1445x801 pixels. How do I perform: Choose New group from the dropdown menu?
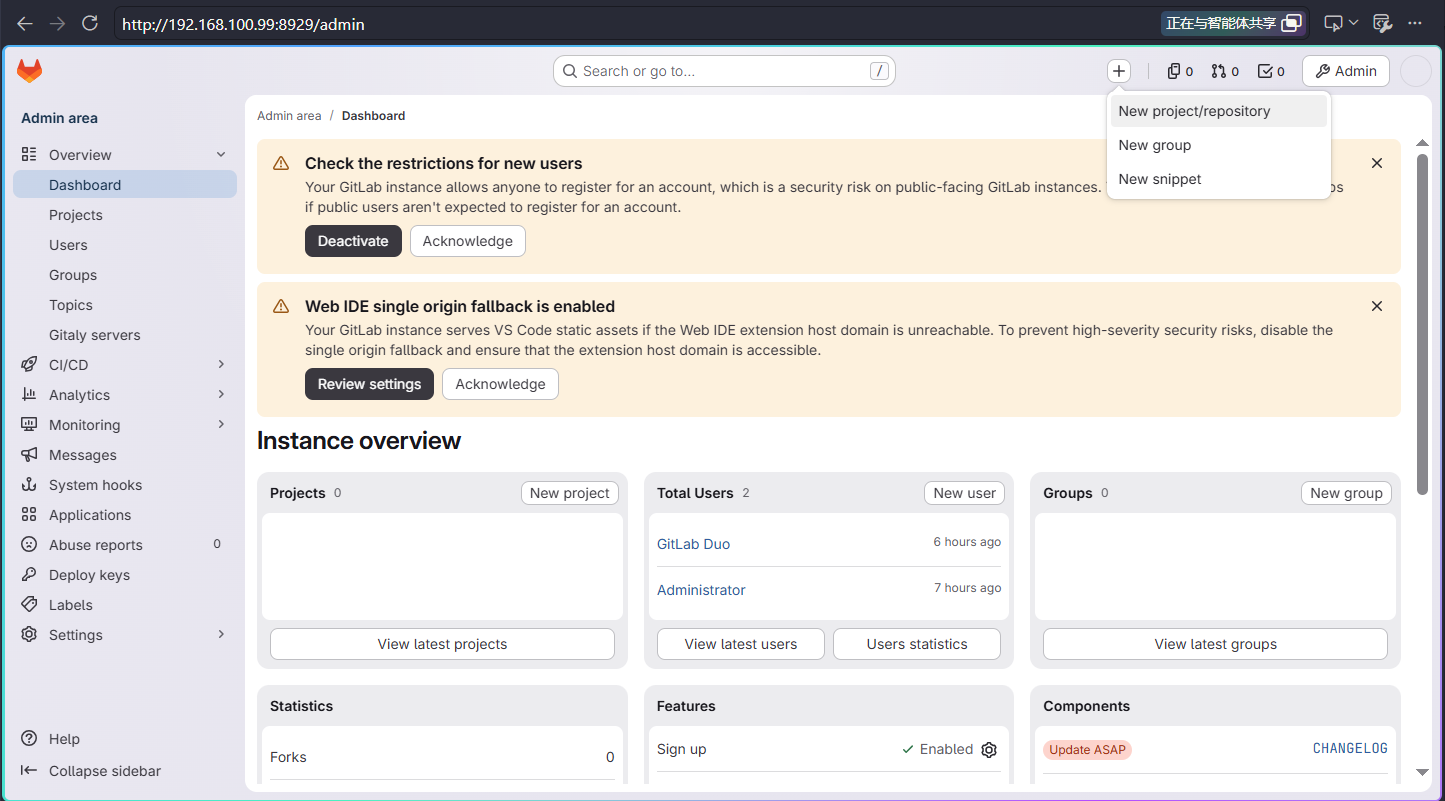1219,145
